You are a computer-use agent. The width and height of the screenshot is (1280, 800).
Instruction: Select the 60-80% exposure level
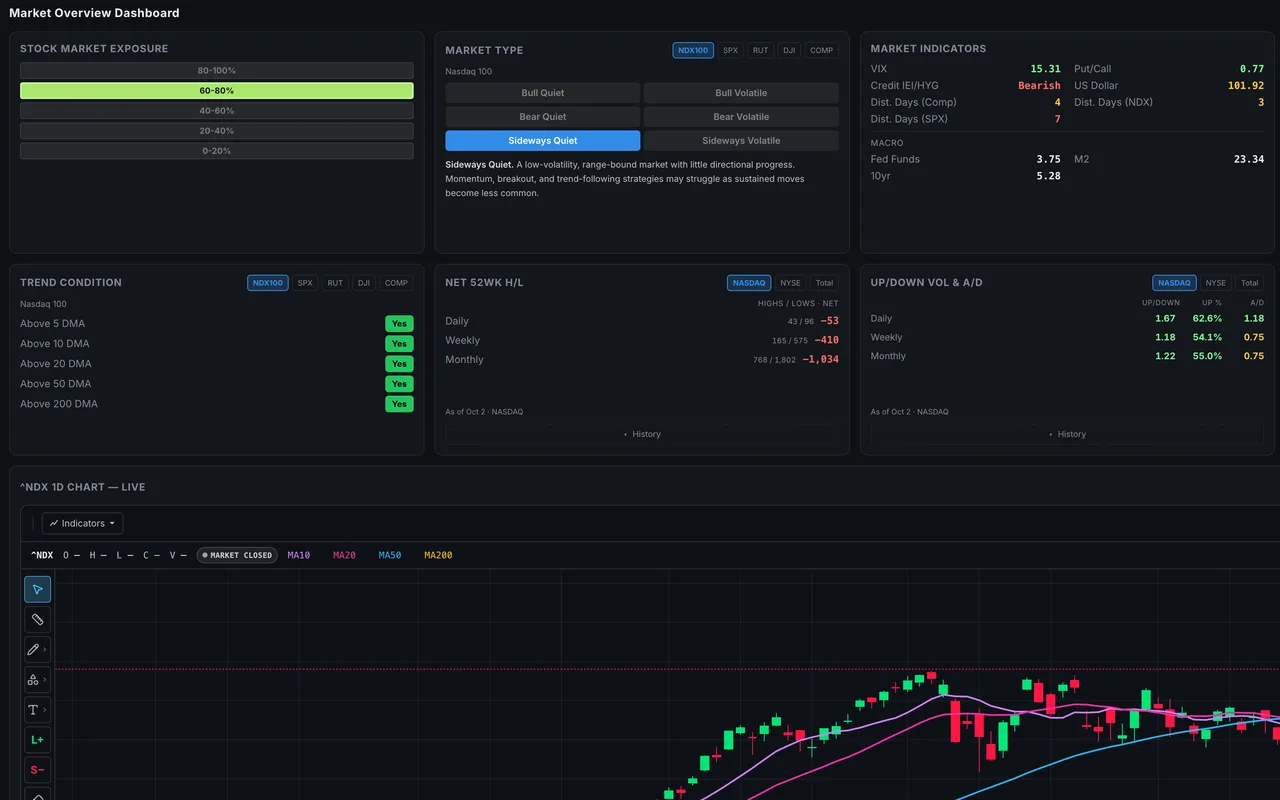point(217,91)
